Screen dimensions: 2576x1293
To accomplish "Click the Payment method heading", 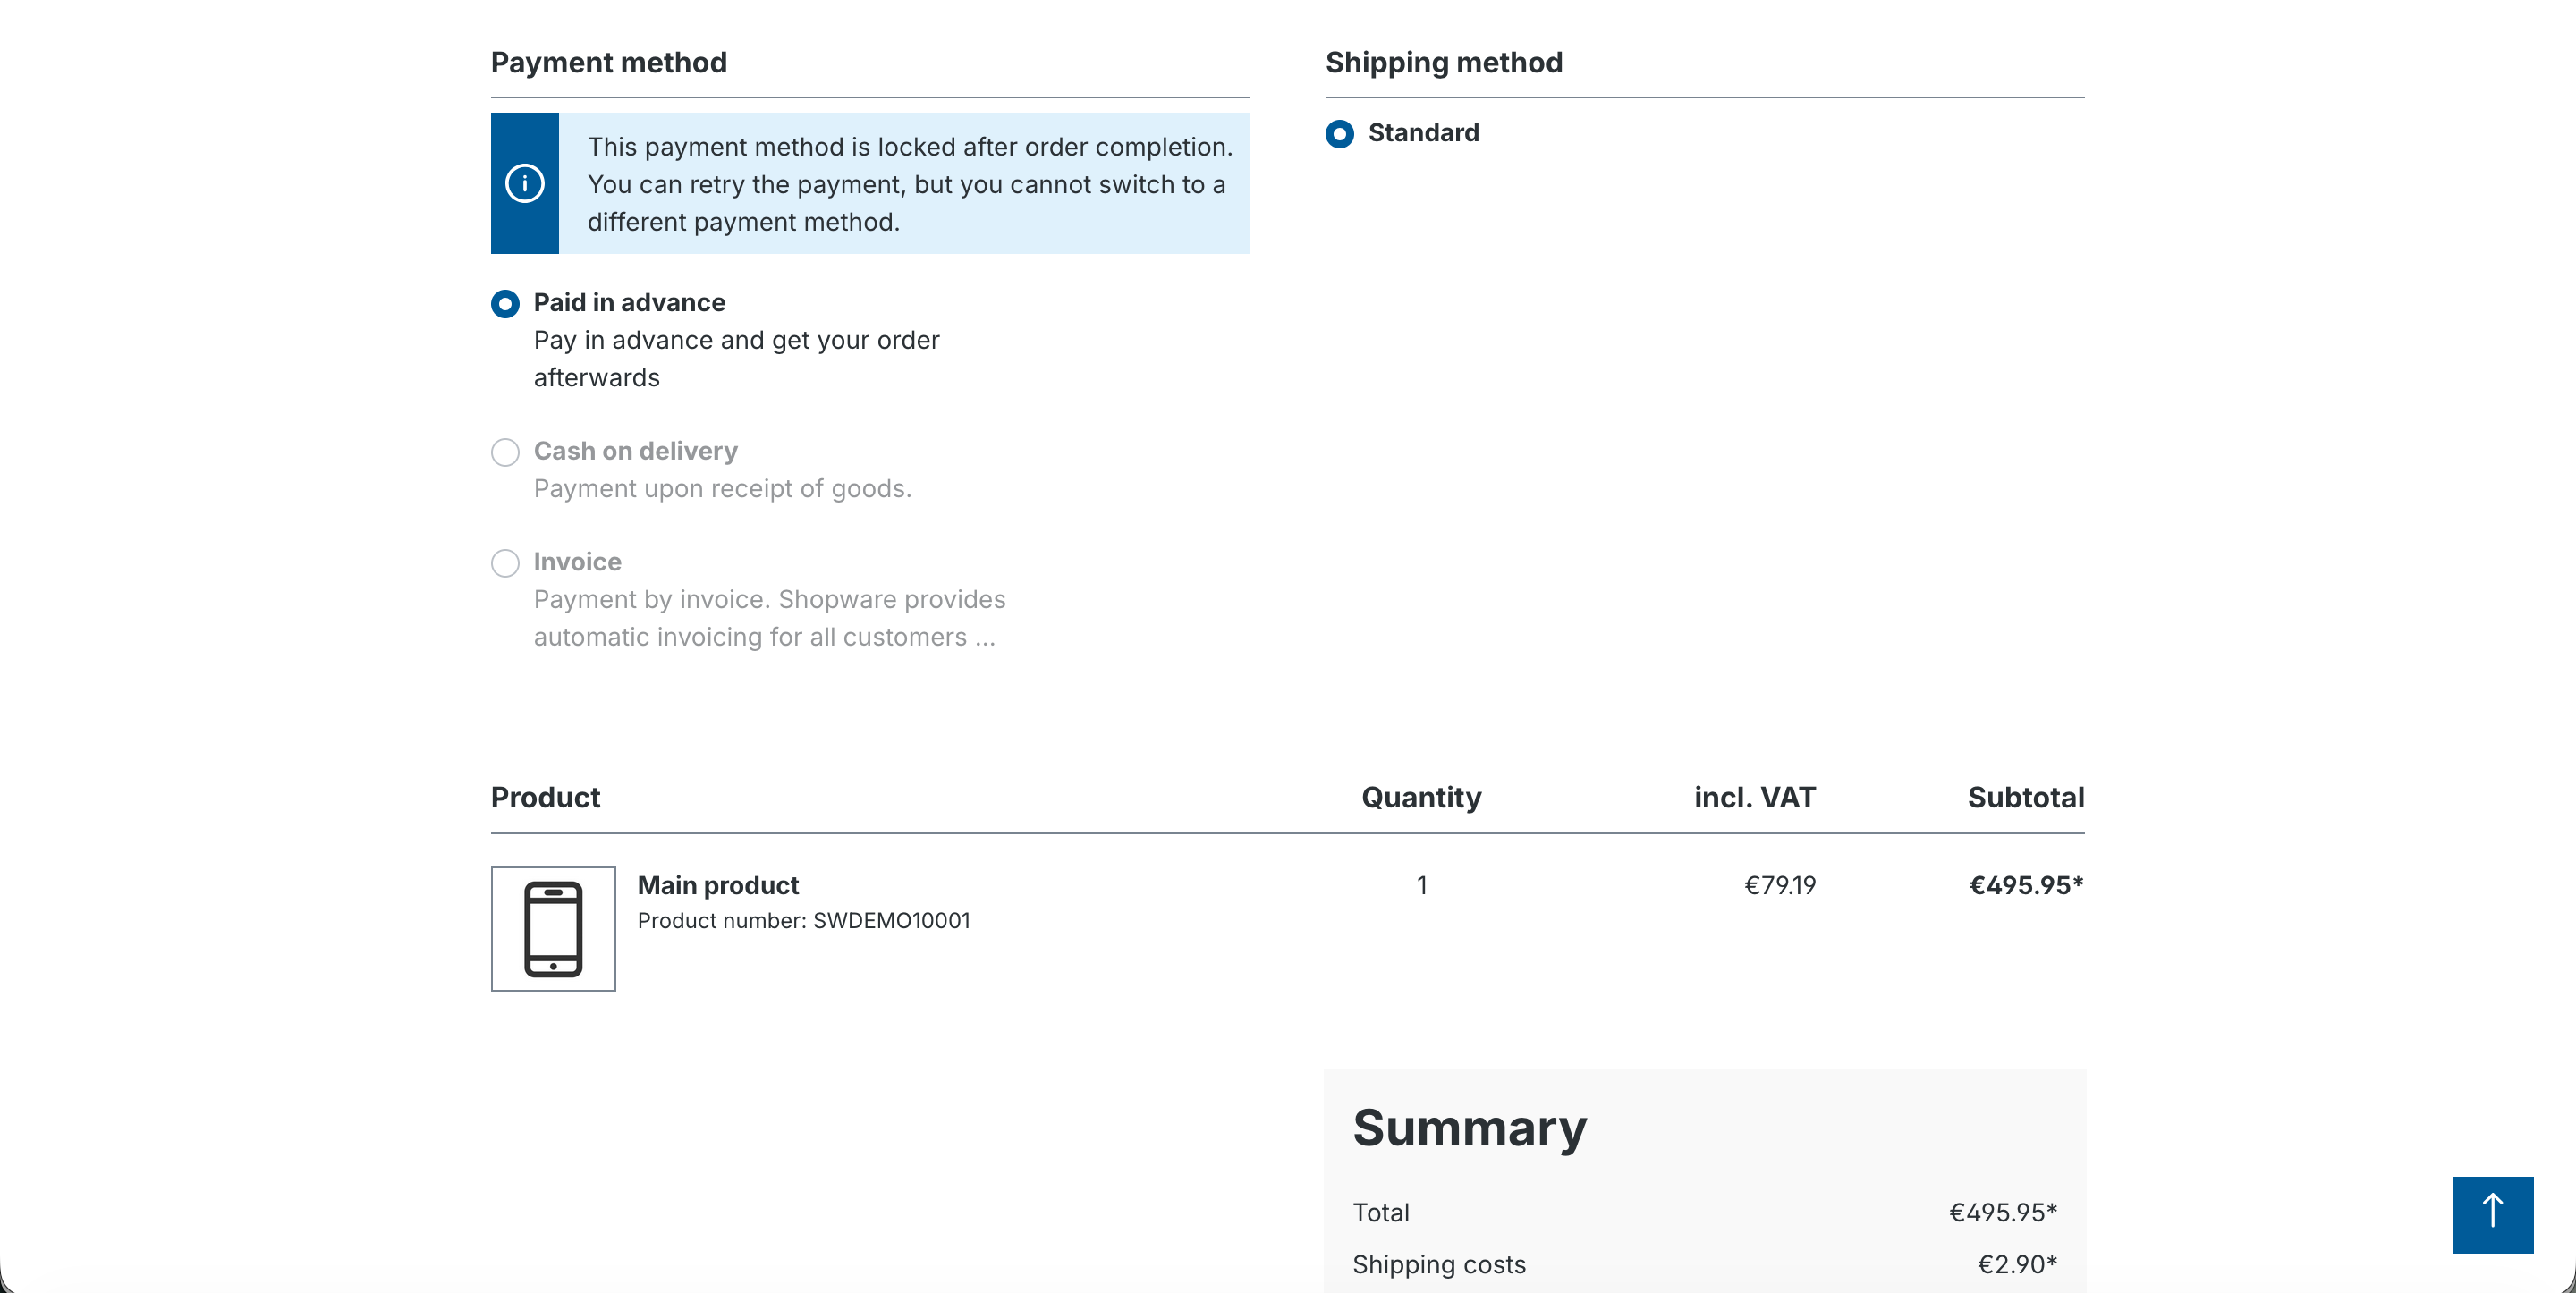I will (609, 62).
